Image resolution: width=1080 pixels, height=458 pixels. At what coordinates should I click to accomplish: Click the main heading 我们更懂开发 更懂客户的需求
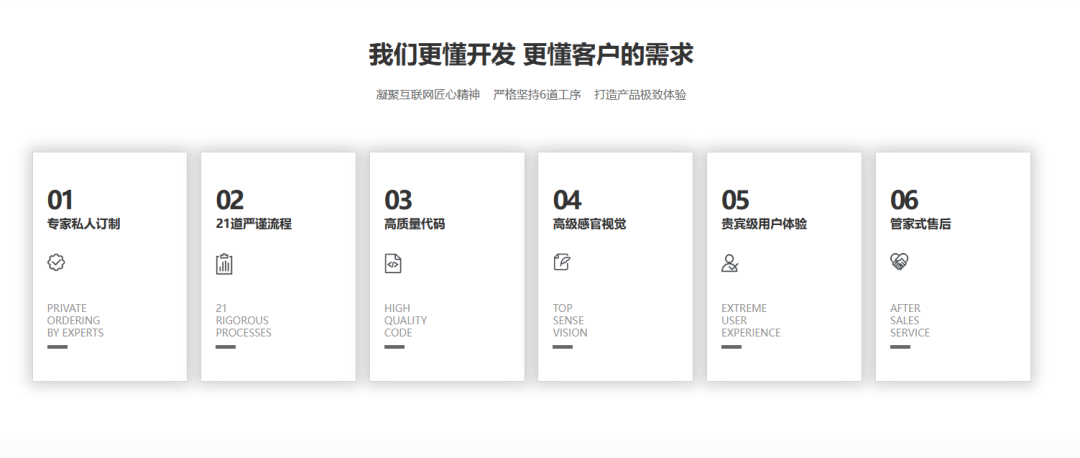point(531,54)
